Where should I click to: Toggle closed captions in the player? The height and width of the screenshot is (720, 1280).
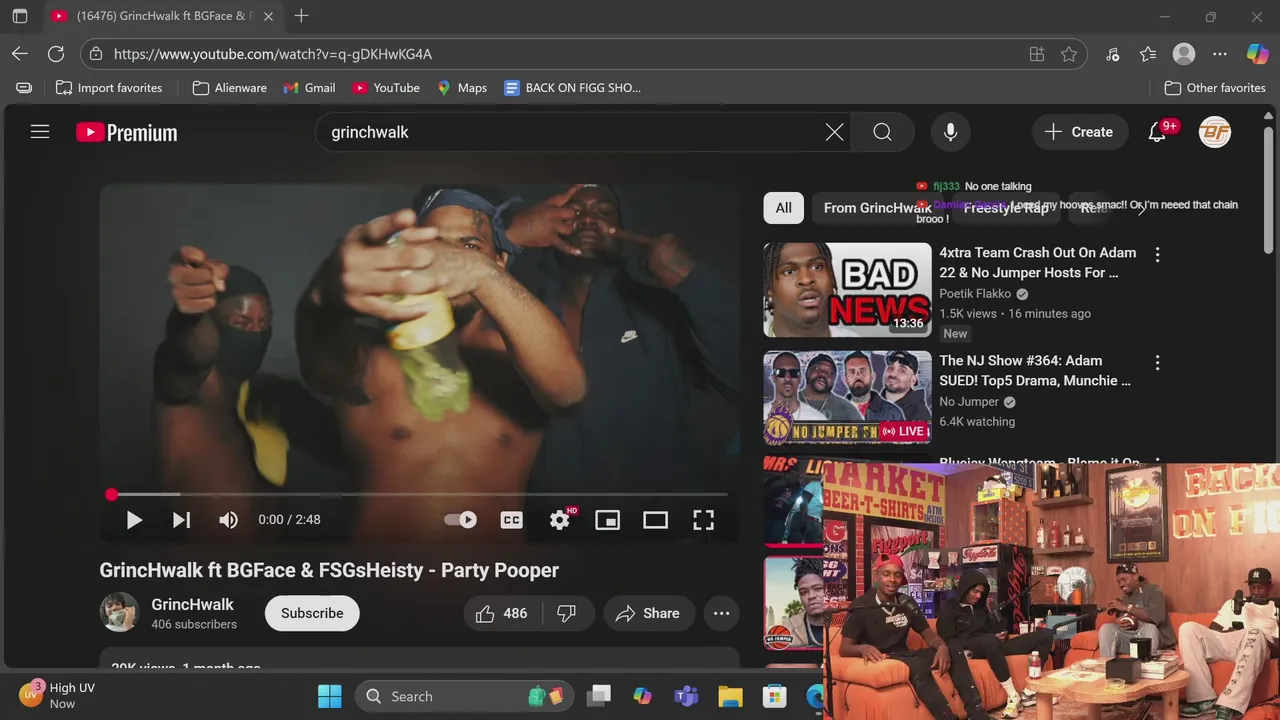[x=511, y=520]
